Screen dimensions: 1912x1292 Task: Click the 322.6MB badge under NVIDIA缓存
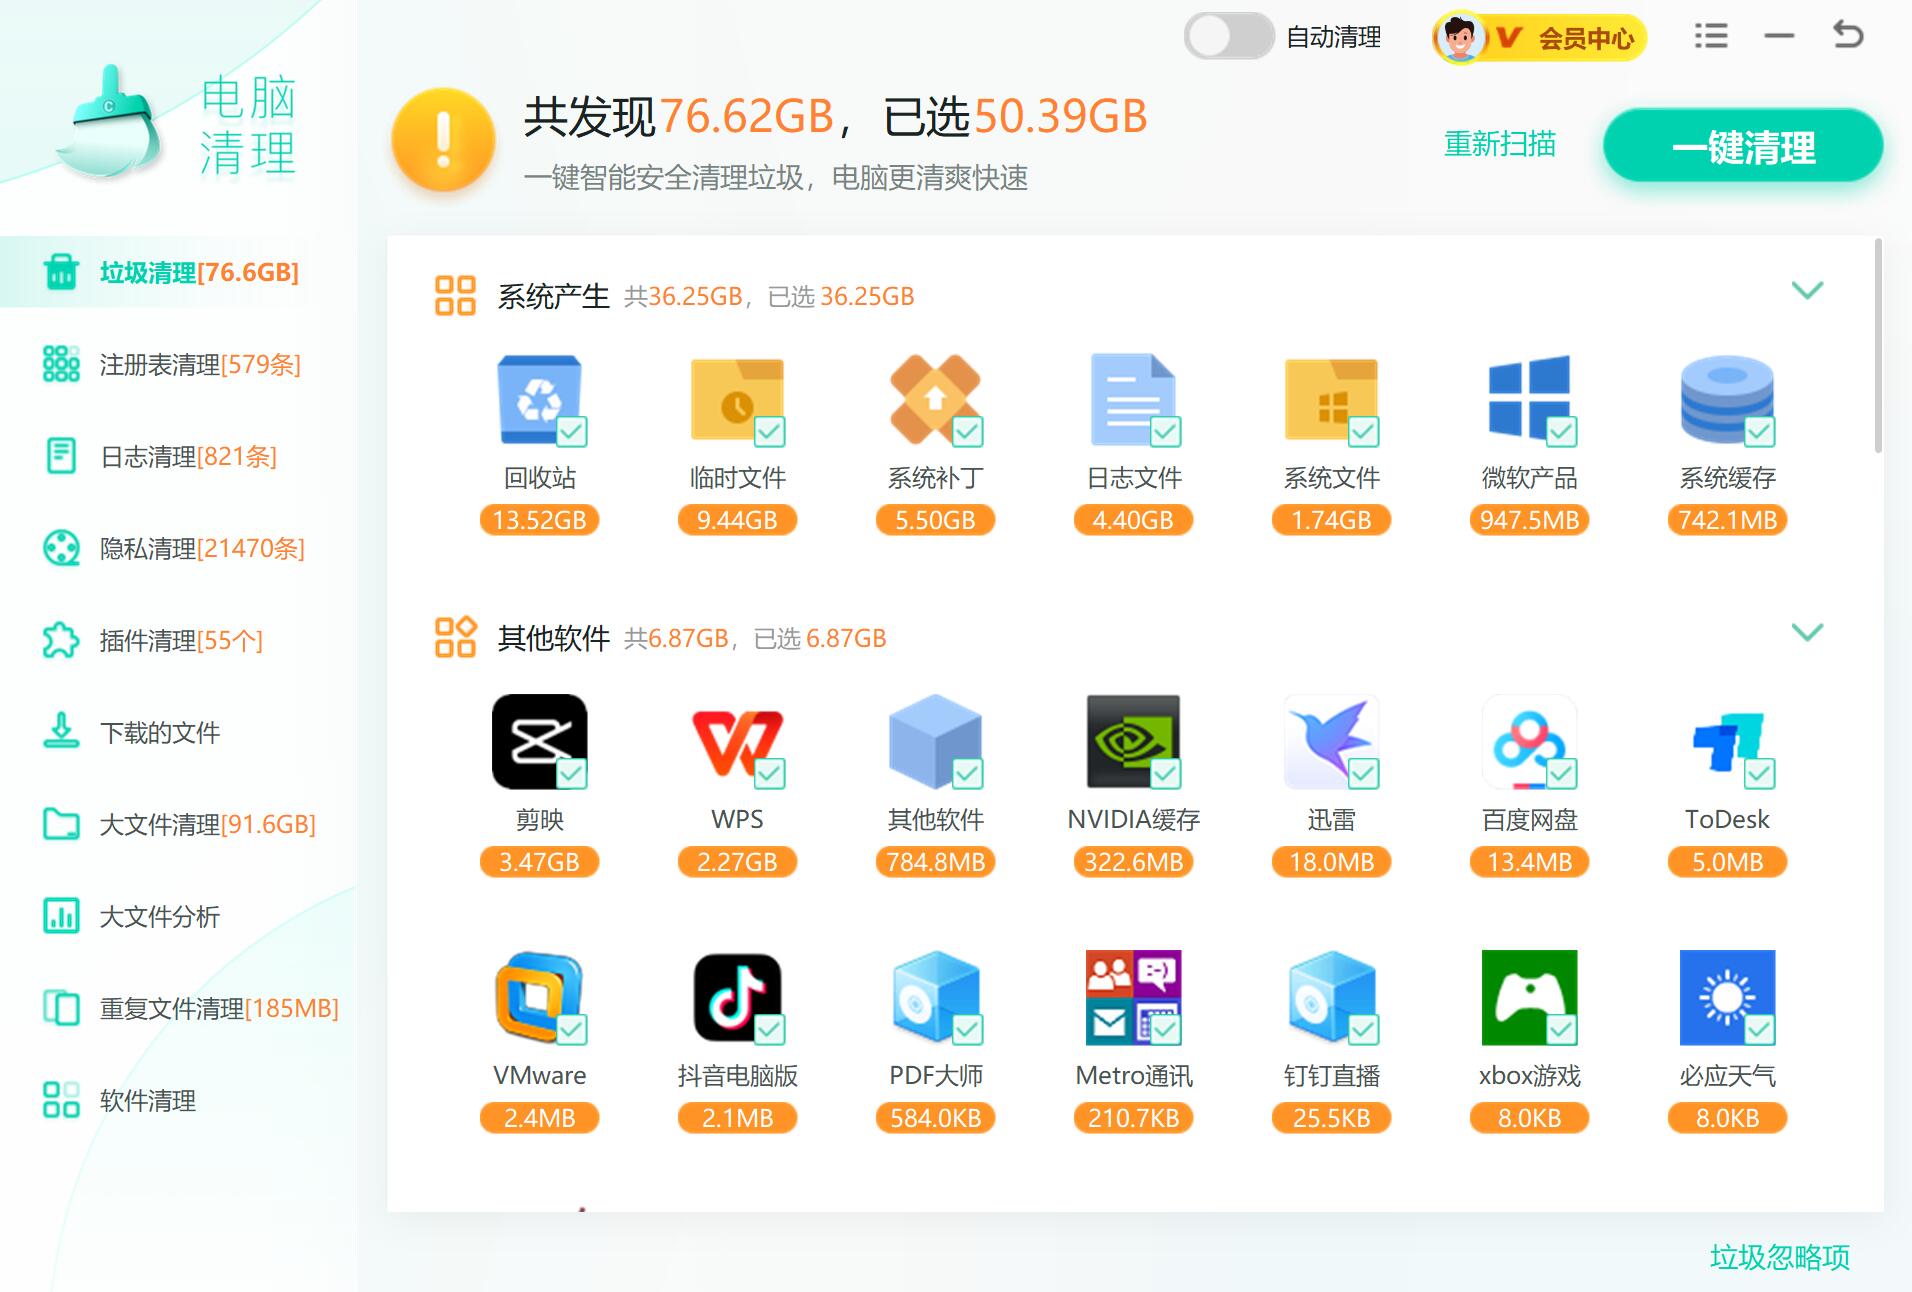[1133, 862]
